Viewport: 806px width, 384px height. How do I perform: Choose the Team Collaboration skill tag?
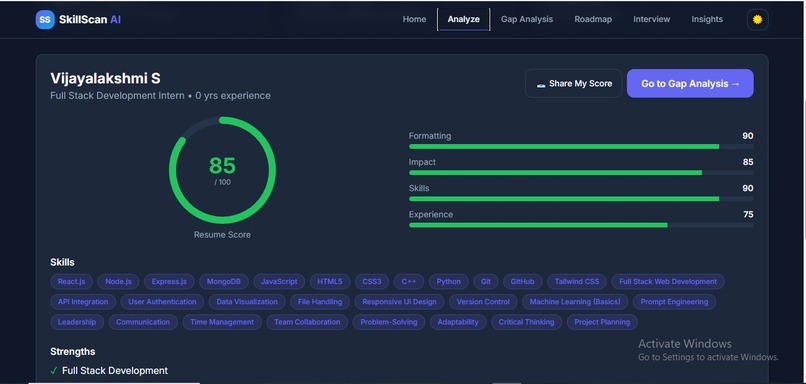307,322
